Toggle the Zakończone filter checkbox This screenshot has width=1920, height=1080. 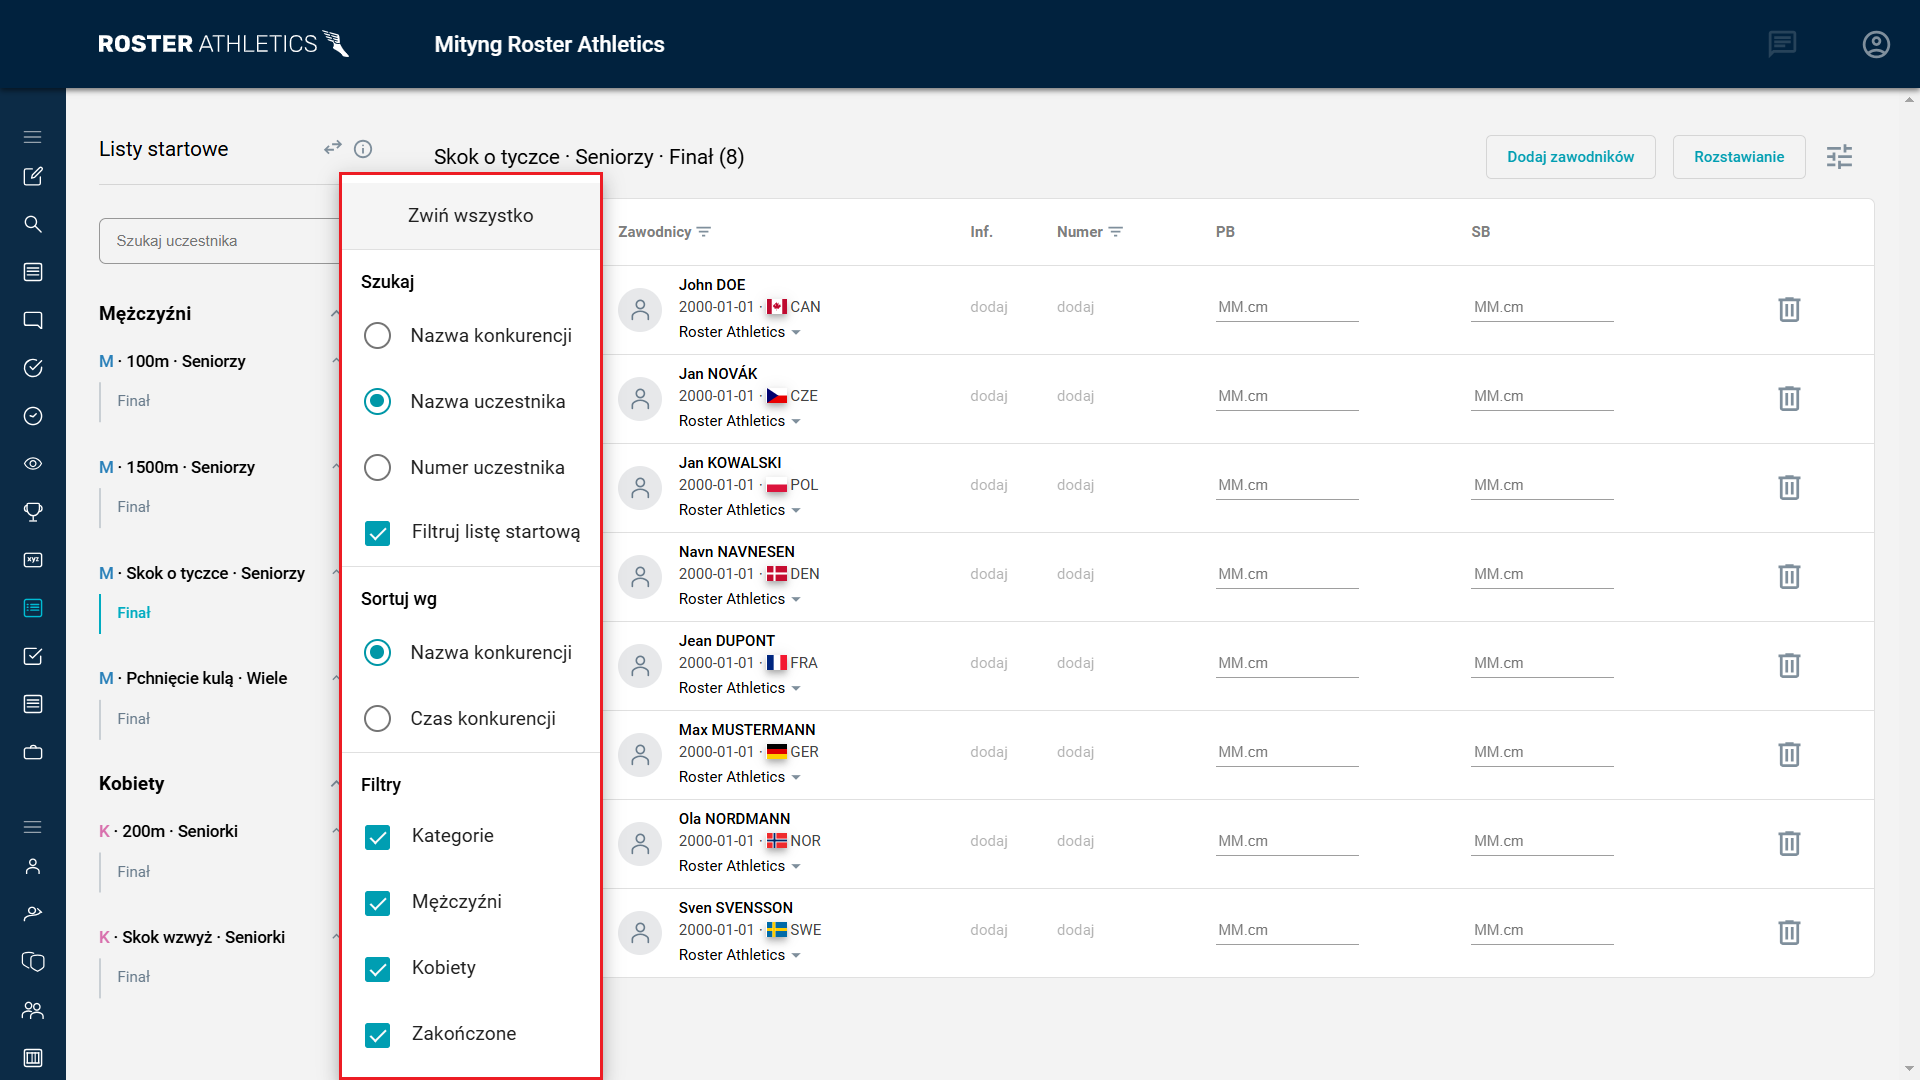click(x=377, y=1035)
